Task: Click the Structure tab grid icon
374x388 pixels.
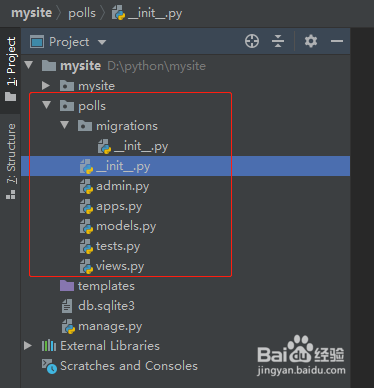Action: tap(11, 194)
